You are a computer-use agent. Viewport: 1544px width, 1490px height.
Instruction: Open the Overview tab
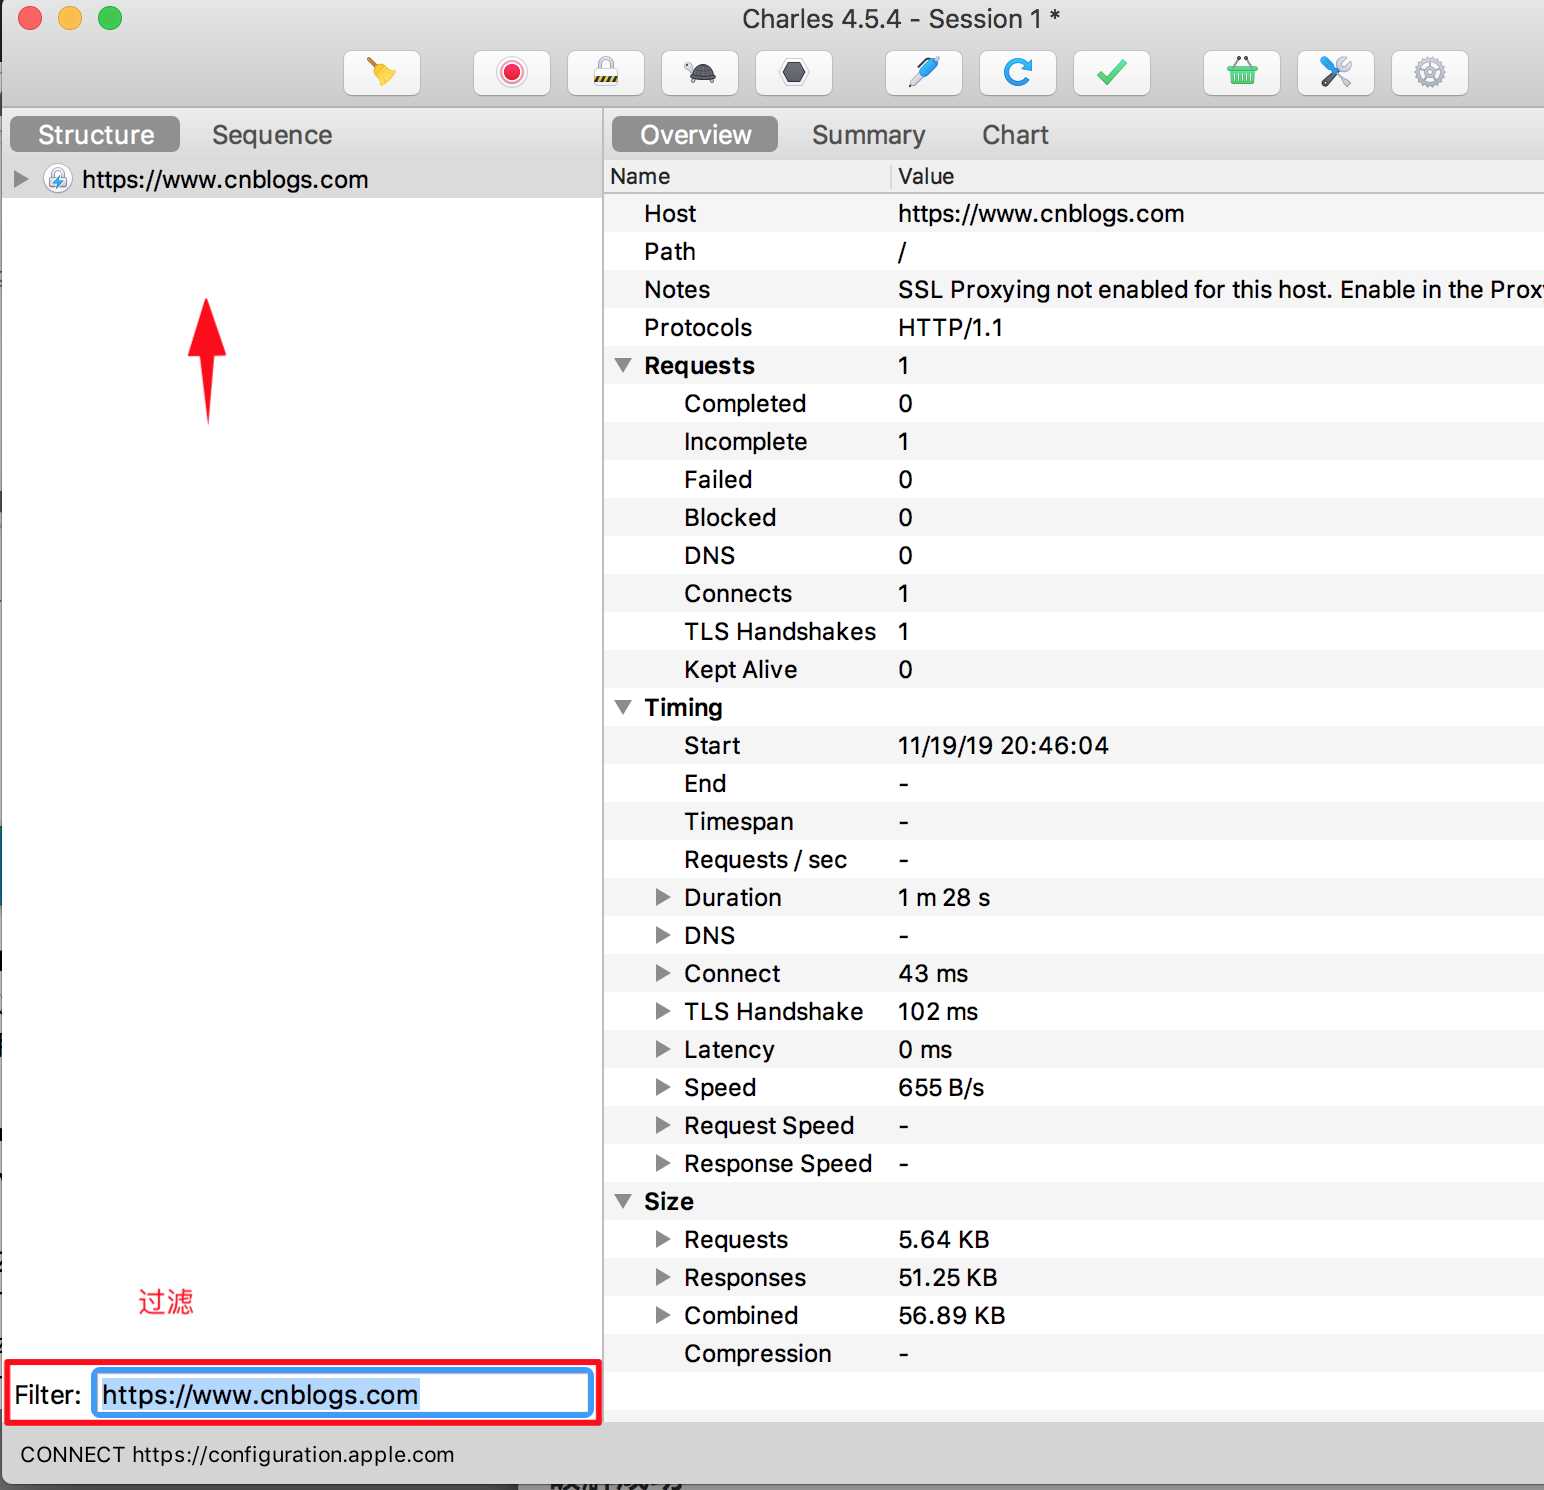click(695, 134)
